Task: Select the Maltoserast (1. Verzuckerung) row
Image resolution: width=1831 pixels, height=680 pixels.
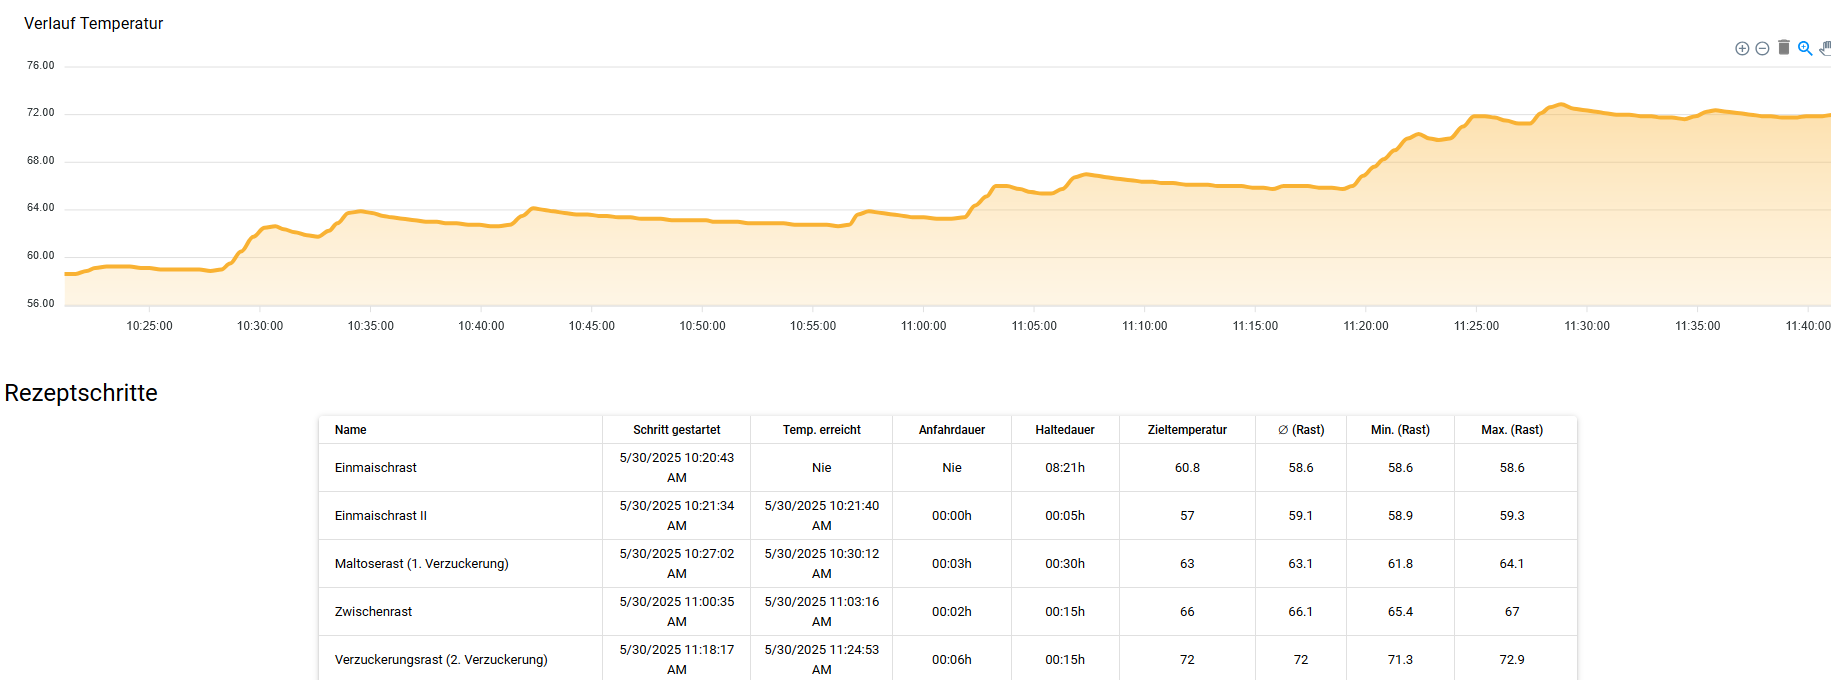Action: 421,564
